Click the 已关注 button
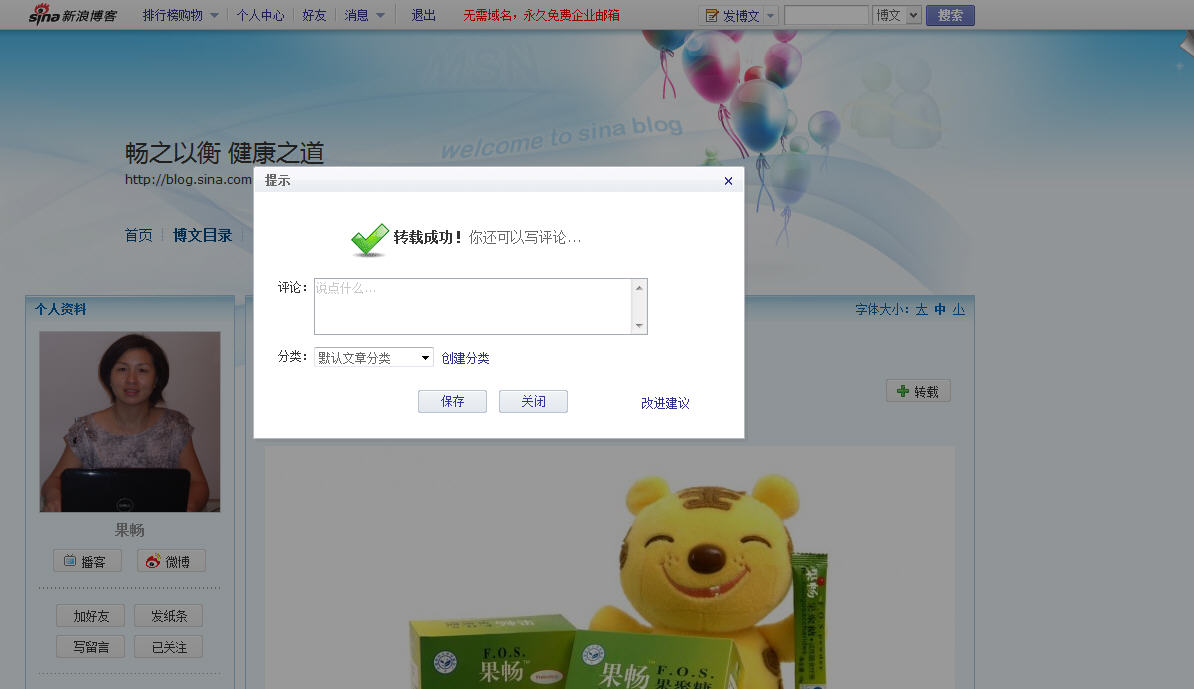Viewport: 1194px width, 689px height. tap(168, 647)
